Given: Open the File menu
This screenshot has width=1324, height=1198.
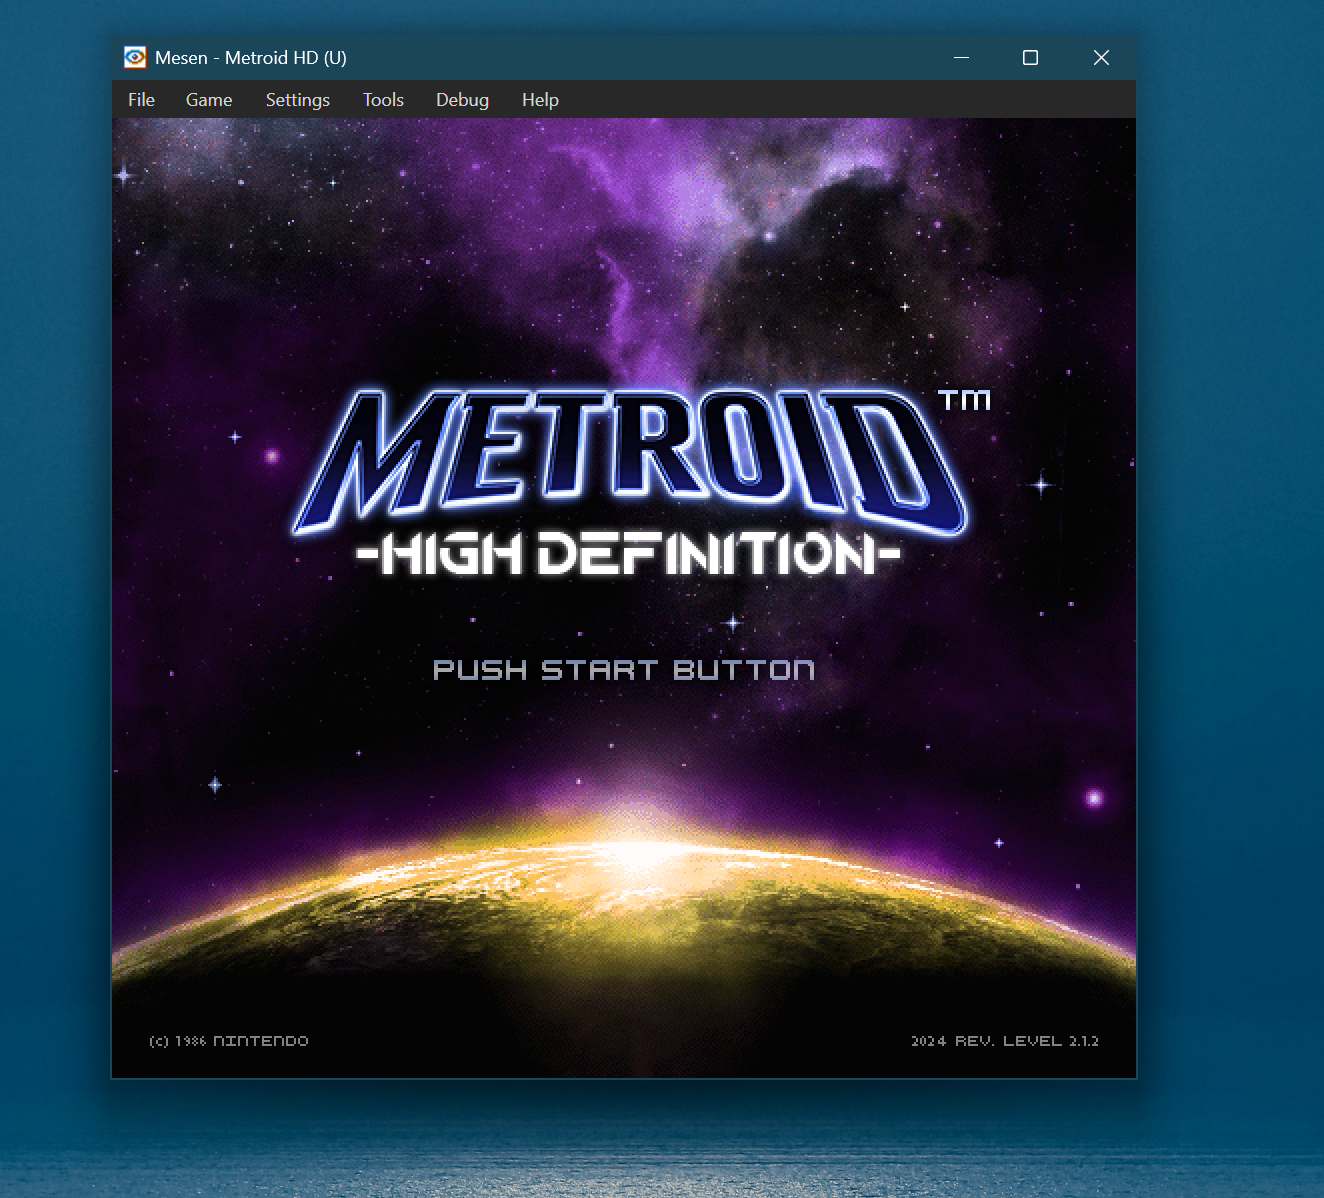Looking at the screenshot, I should tap(141, 100).
